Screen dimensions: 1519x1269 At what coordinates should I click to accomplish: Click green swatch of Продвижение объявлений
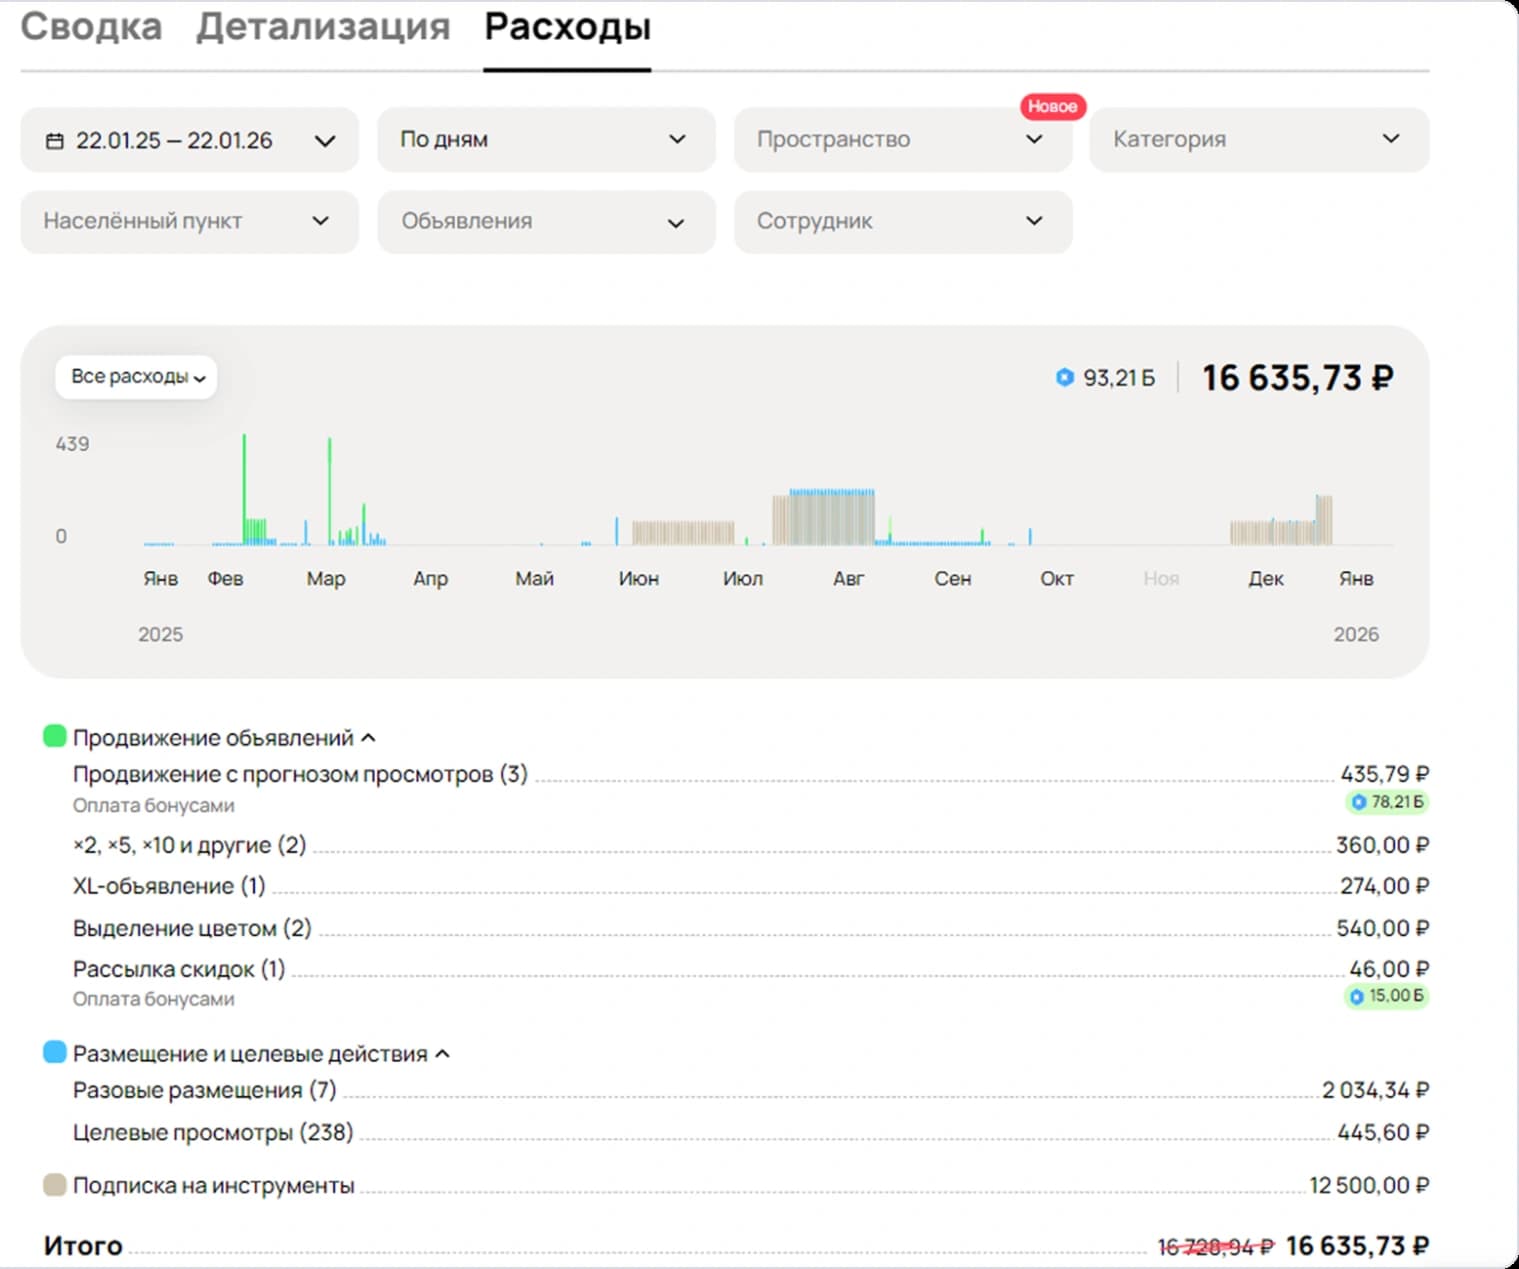(55, 737)
